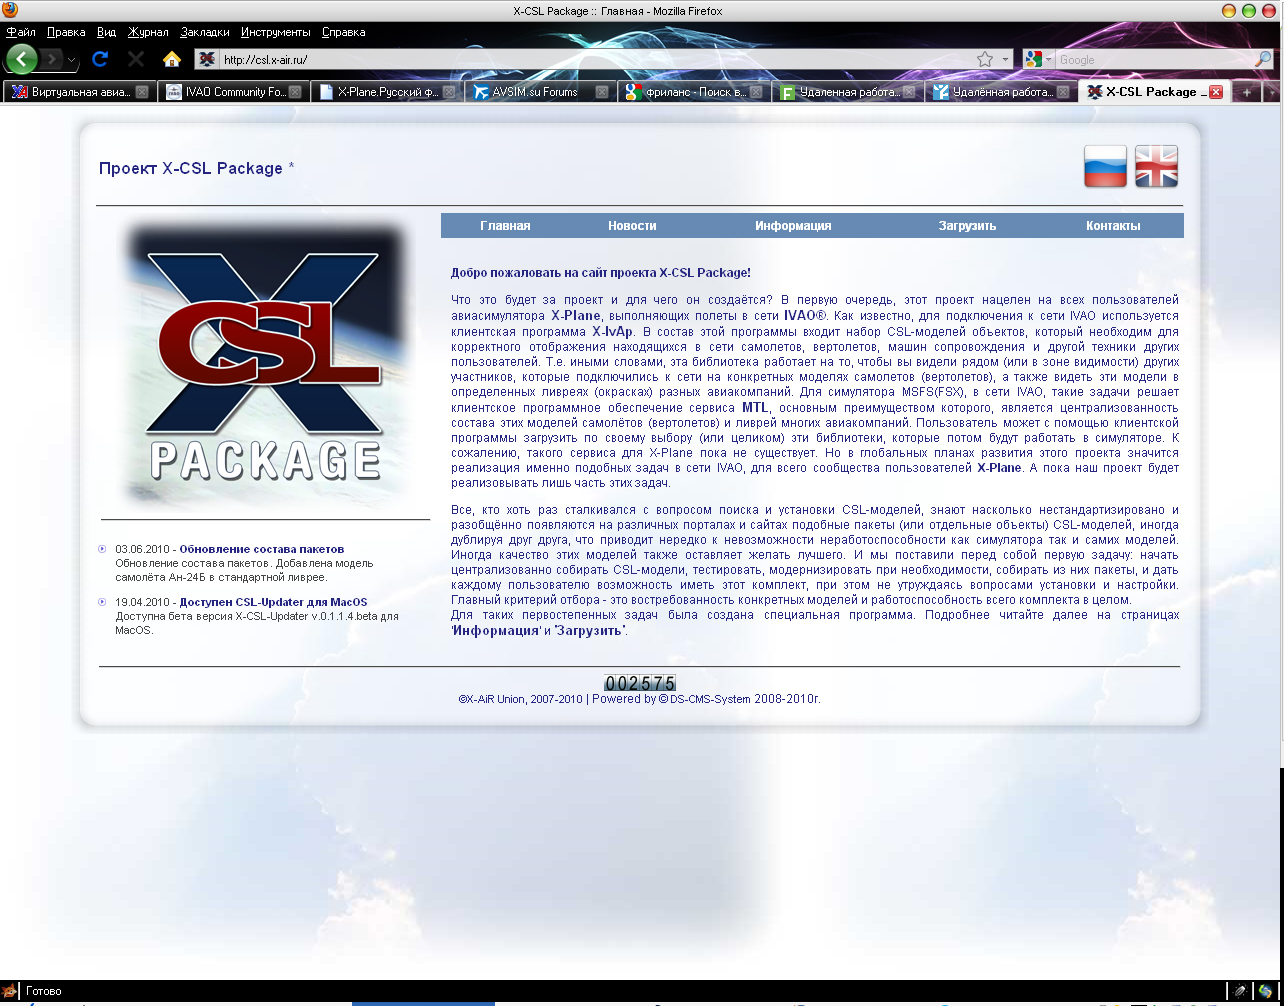Switch to the Виртуальная авиа... tab
1284x1006 pixels.
point(79,92)
